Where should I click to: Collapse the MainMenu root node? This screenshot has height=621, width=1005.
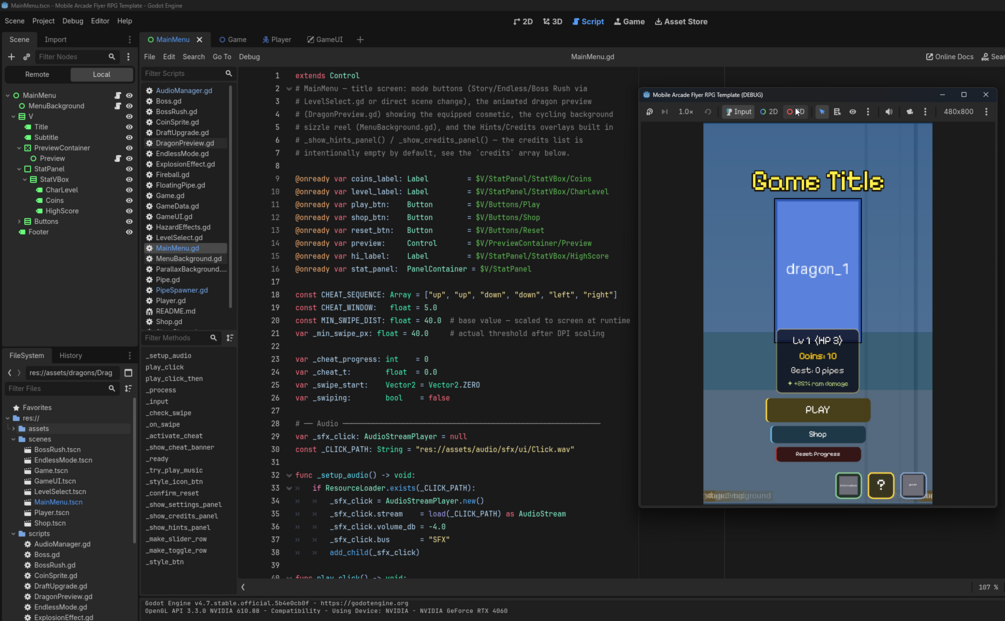coord(8,95)
